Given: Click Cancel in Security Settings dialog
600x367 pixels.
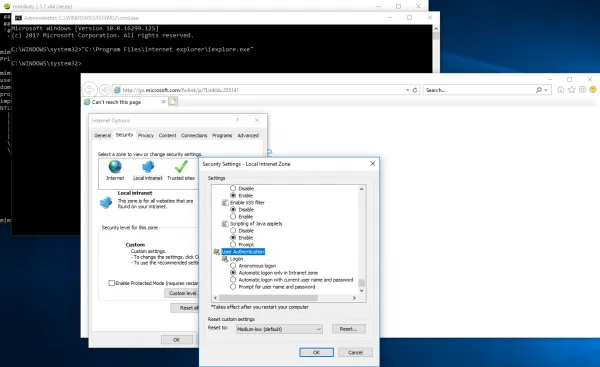Looking at the screenshot, I should click(355, 352).
